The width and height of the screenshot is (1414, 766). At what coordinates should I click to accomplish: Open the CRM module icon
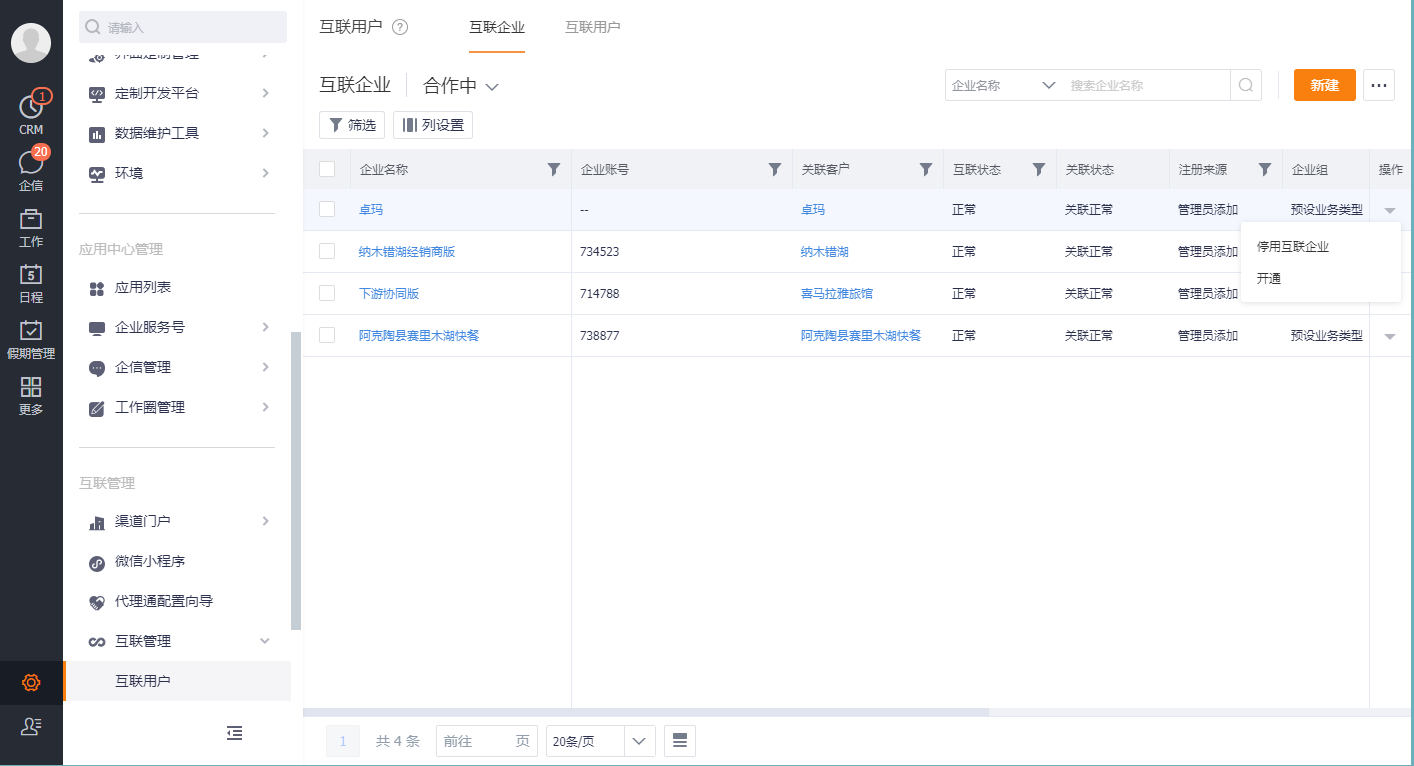click(x=31, y=106)
